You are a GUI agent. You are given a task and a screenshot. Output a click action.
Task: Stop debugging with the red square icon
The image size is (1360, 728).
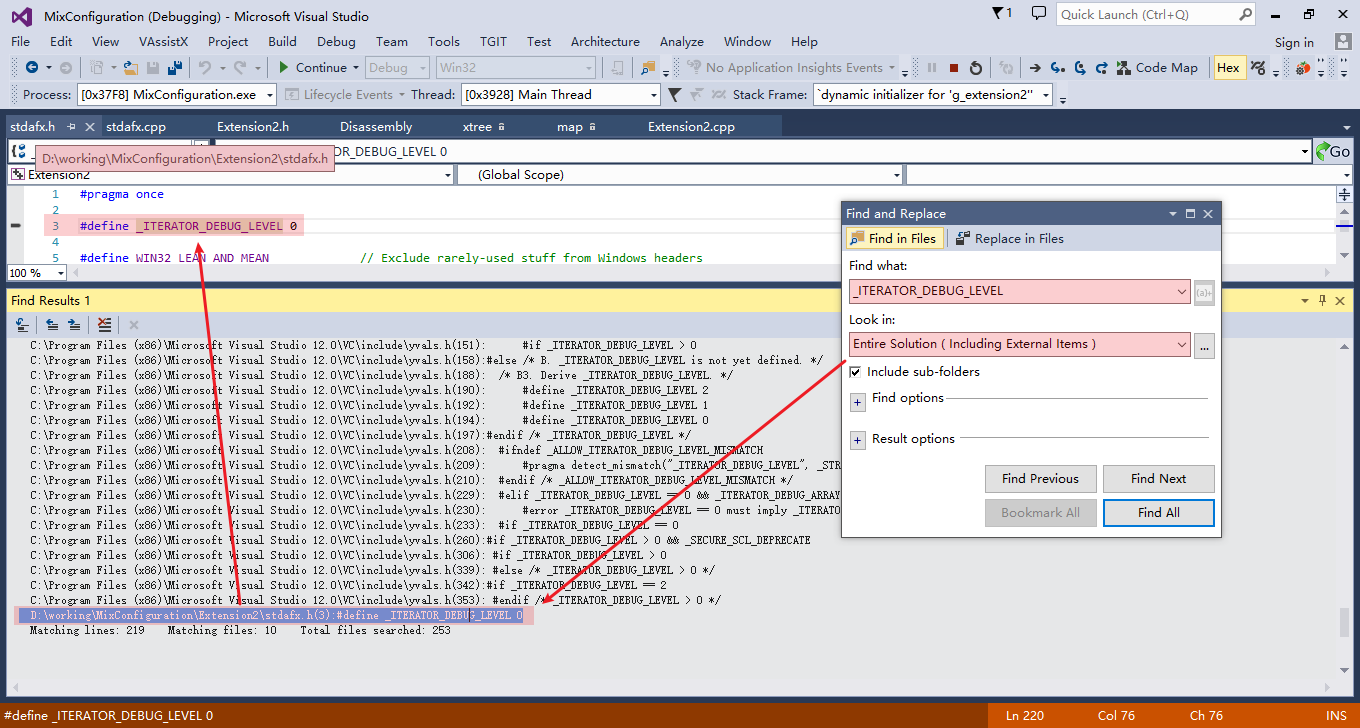point(954,68)
